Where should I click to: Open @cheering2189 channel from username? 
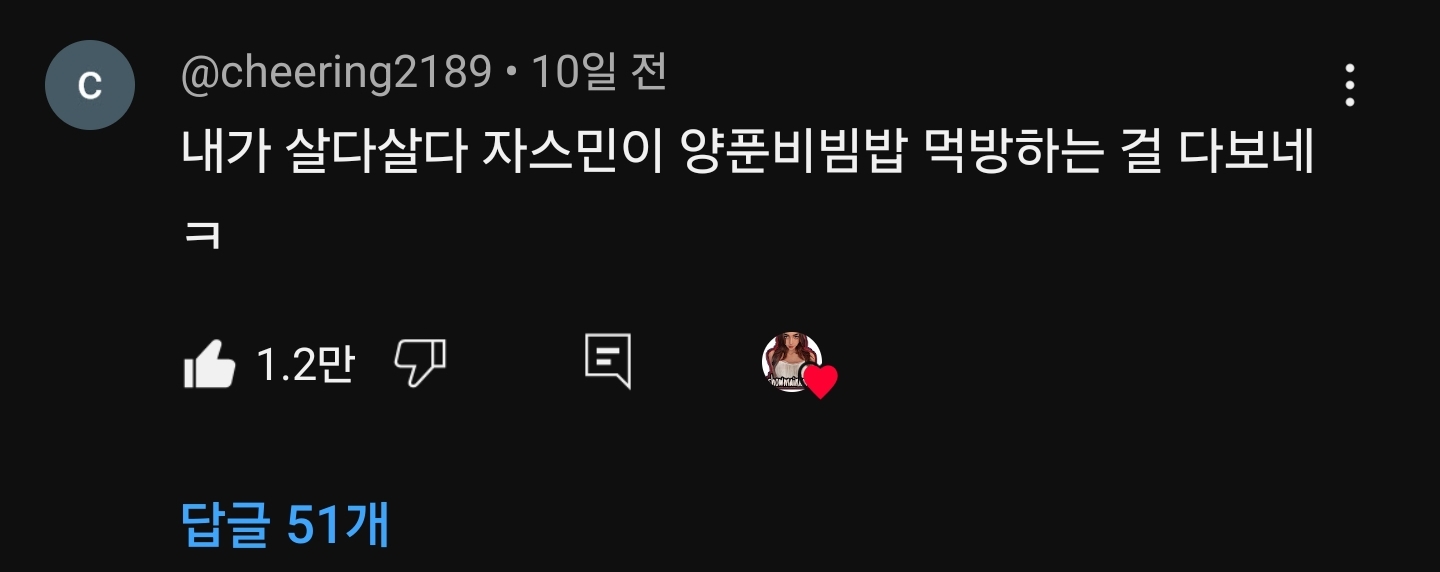click(x=336, y=74)
